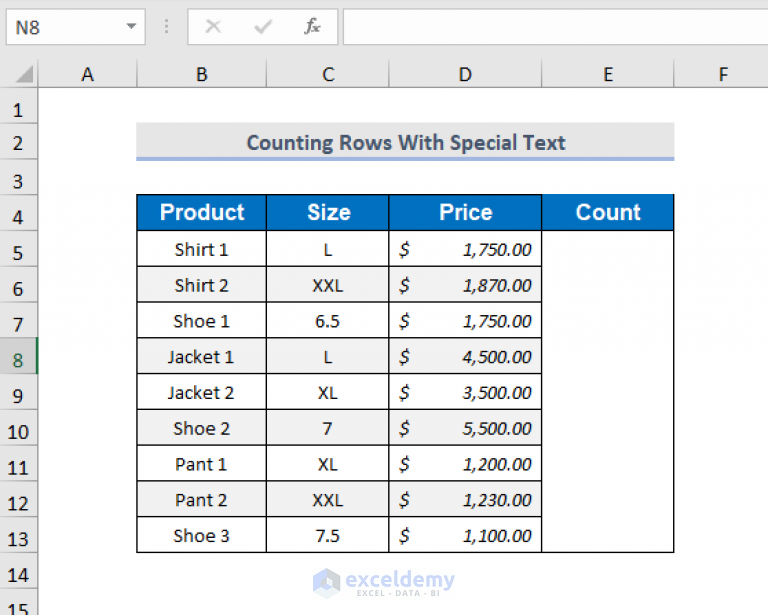Select the price '1,870.00' cell
The image size is (768, 615).
pyautogui.click(x=465, y=284)
